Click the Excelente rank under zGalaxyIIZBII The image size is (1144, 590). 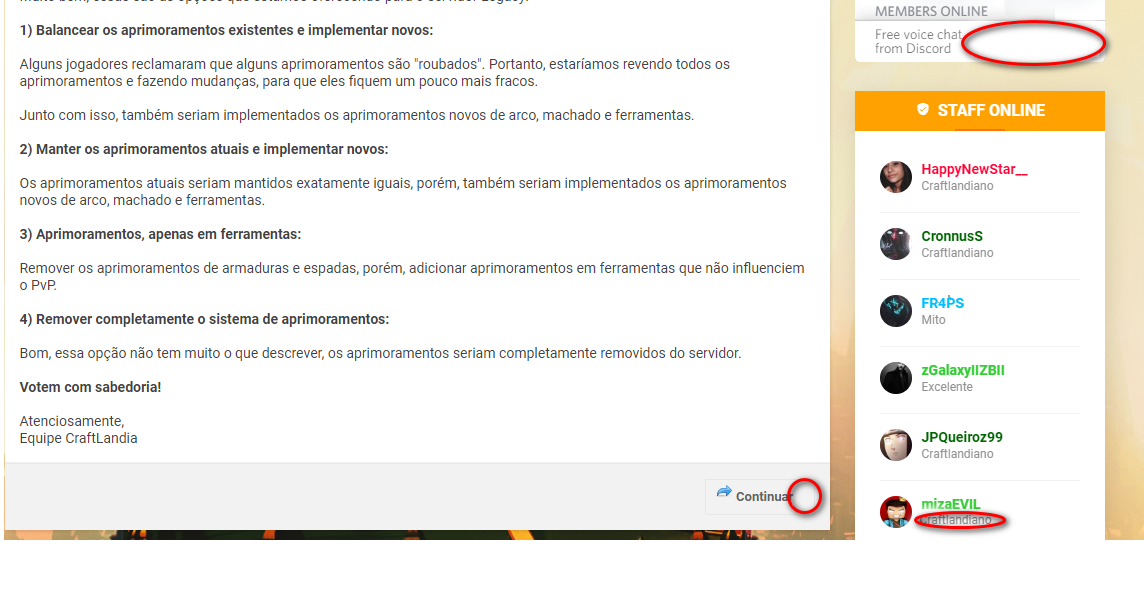[x=946, y=387]
